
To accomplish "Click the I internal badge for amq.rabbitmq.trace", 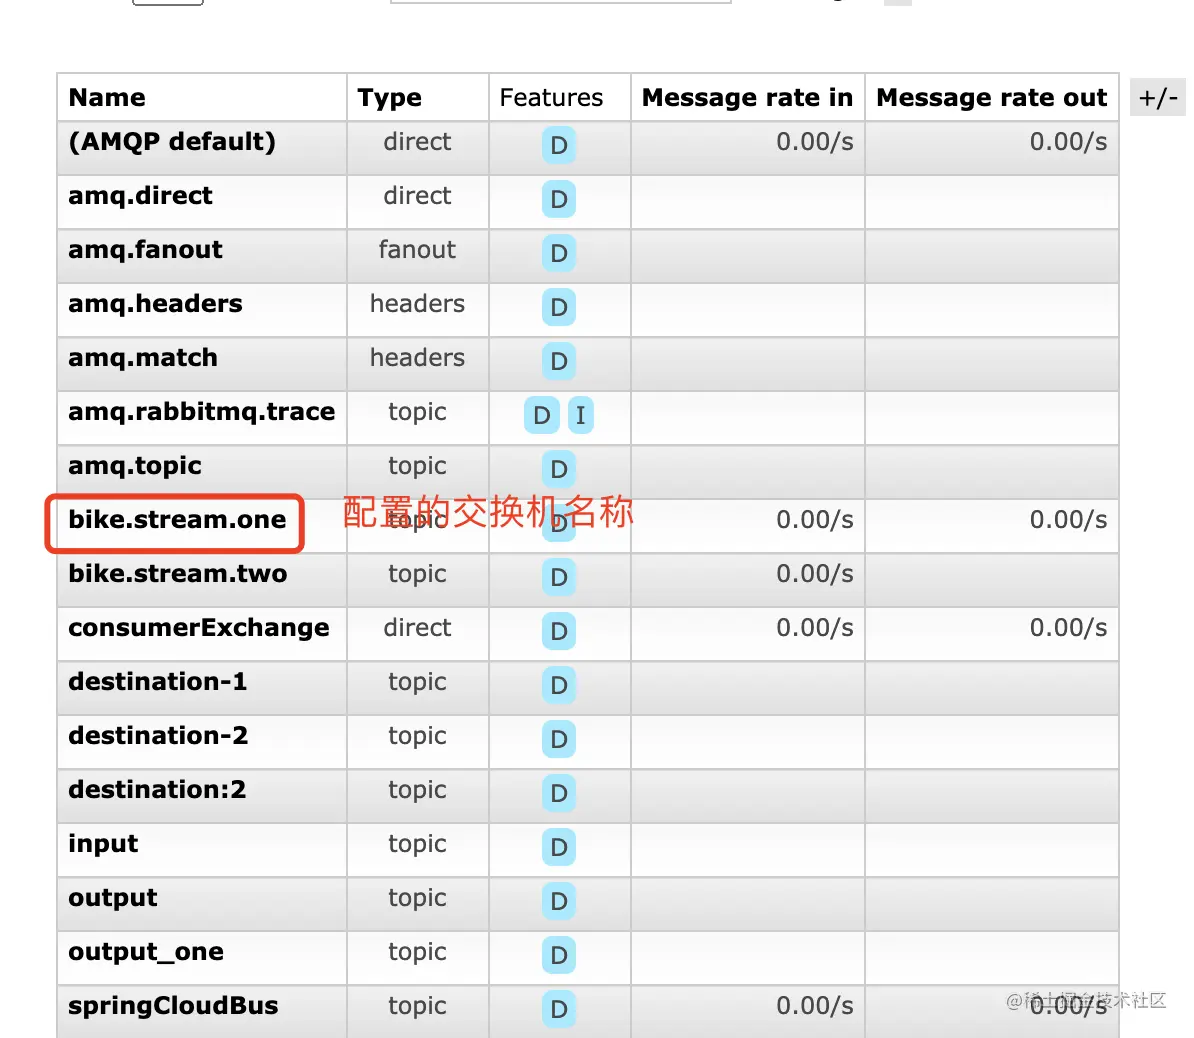I will 580,415.
